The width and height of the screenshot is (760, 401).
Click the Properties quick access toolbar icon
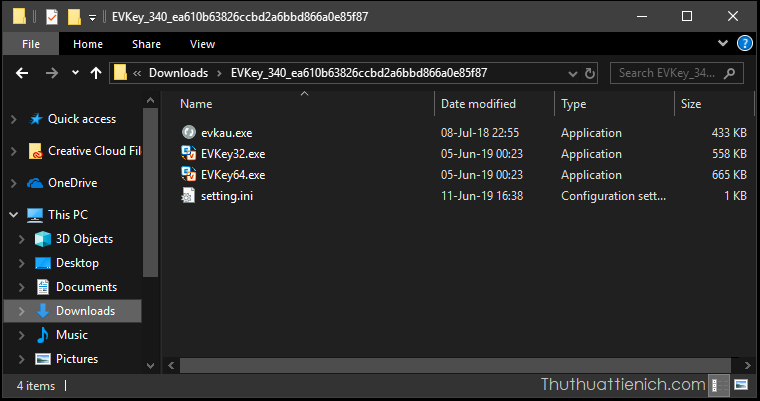click(x=52, y=16)
